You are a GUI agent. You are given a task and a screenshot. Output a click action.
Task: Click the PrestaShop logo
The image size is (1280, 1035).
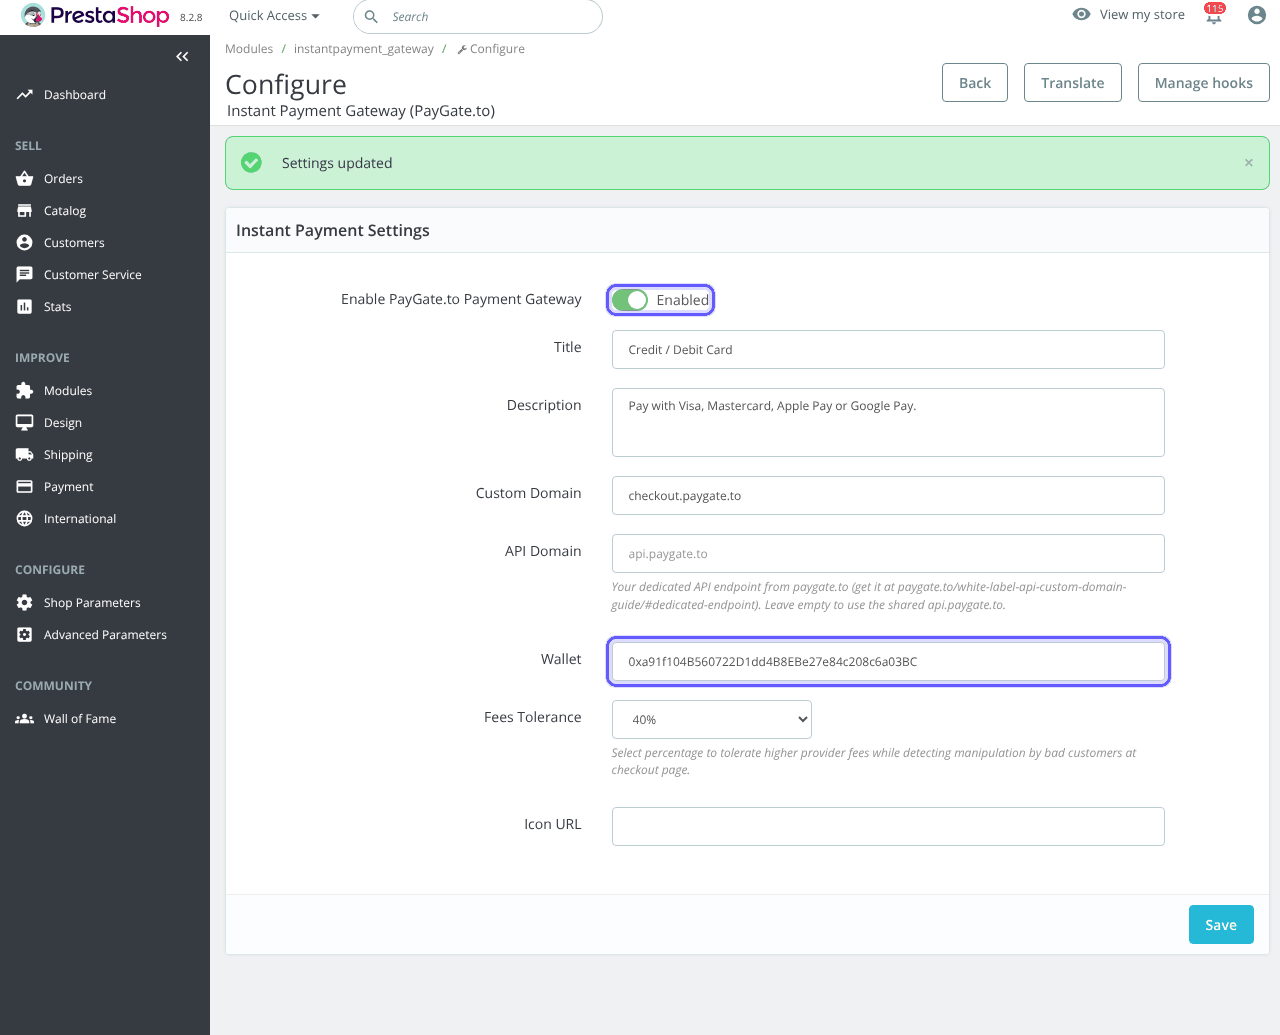[x=95, y=16]
